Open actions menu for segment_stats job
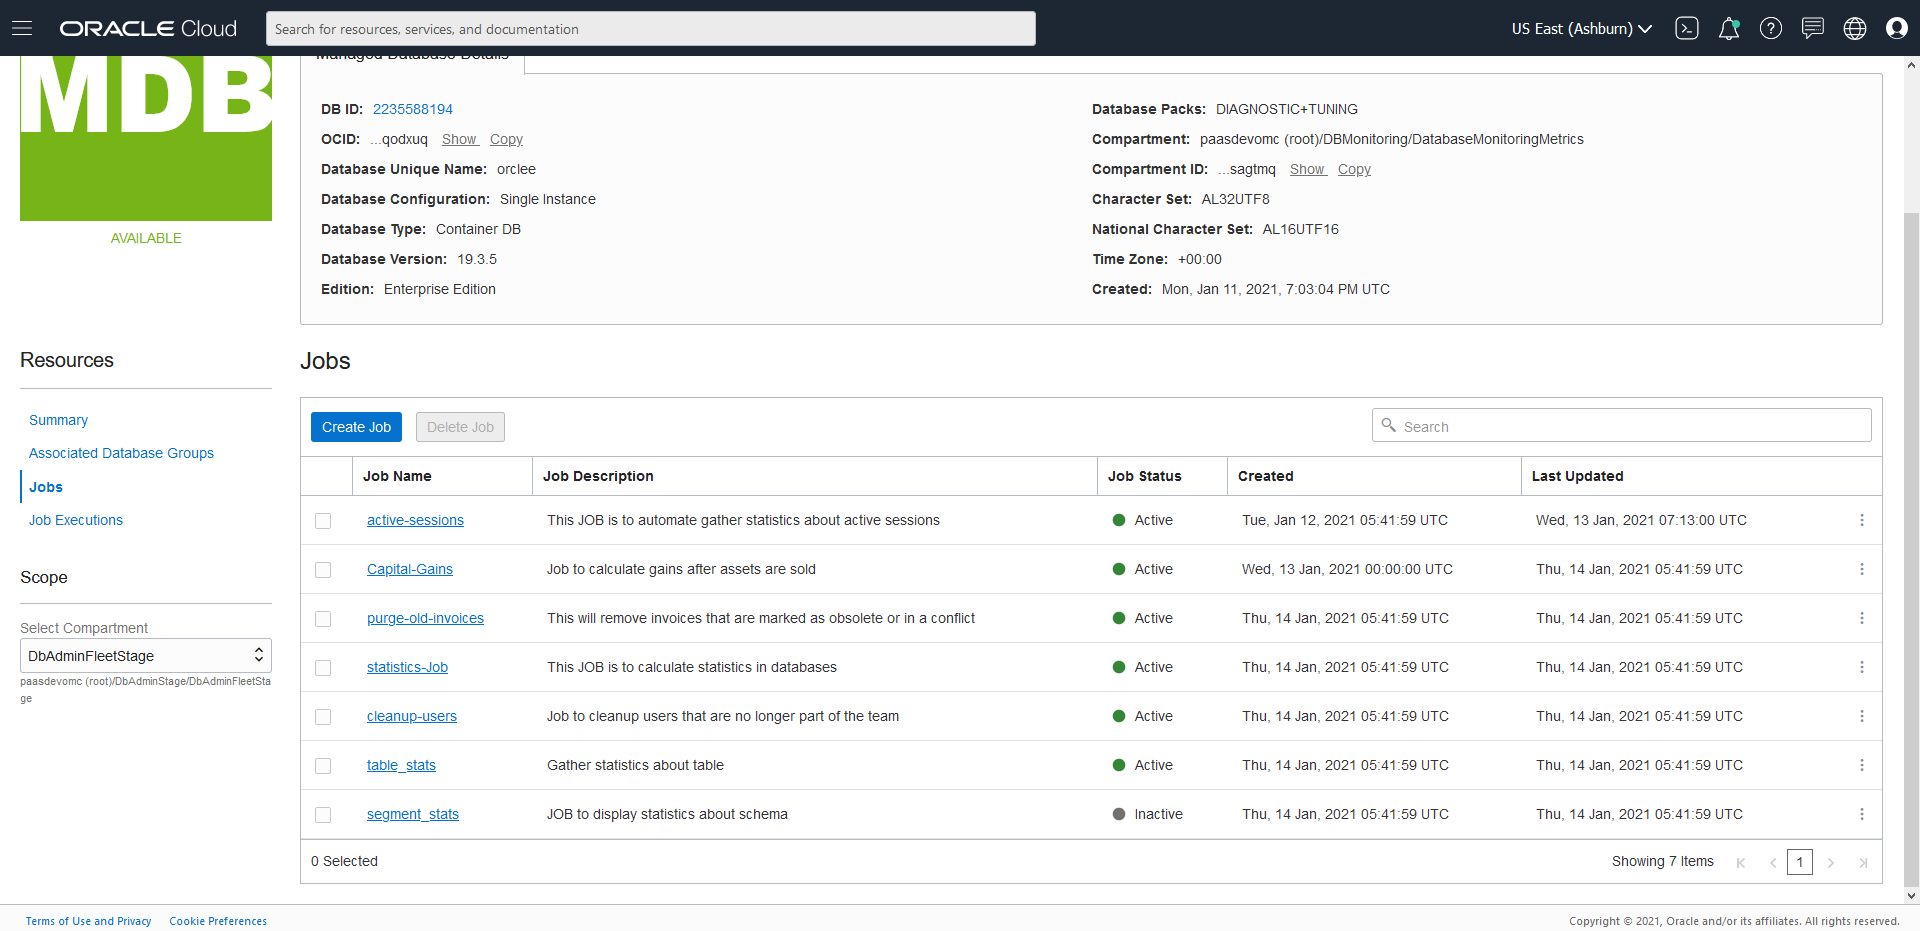Screen dimensions: 1920x931 (x=1862, y=814)
